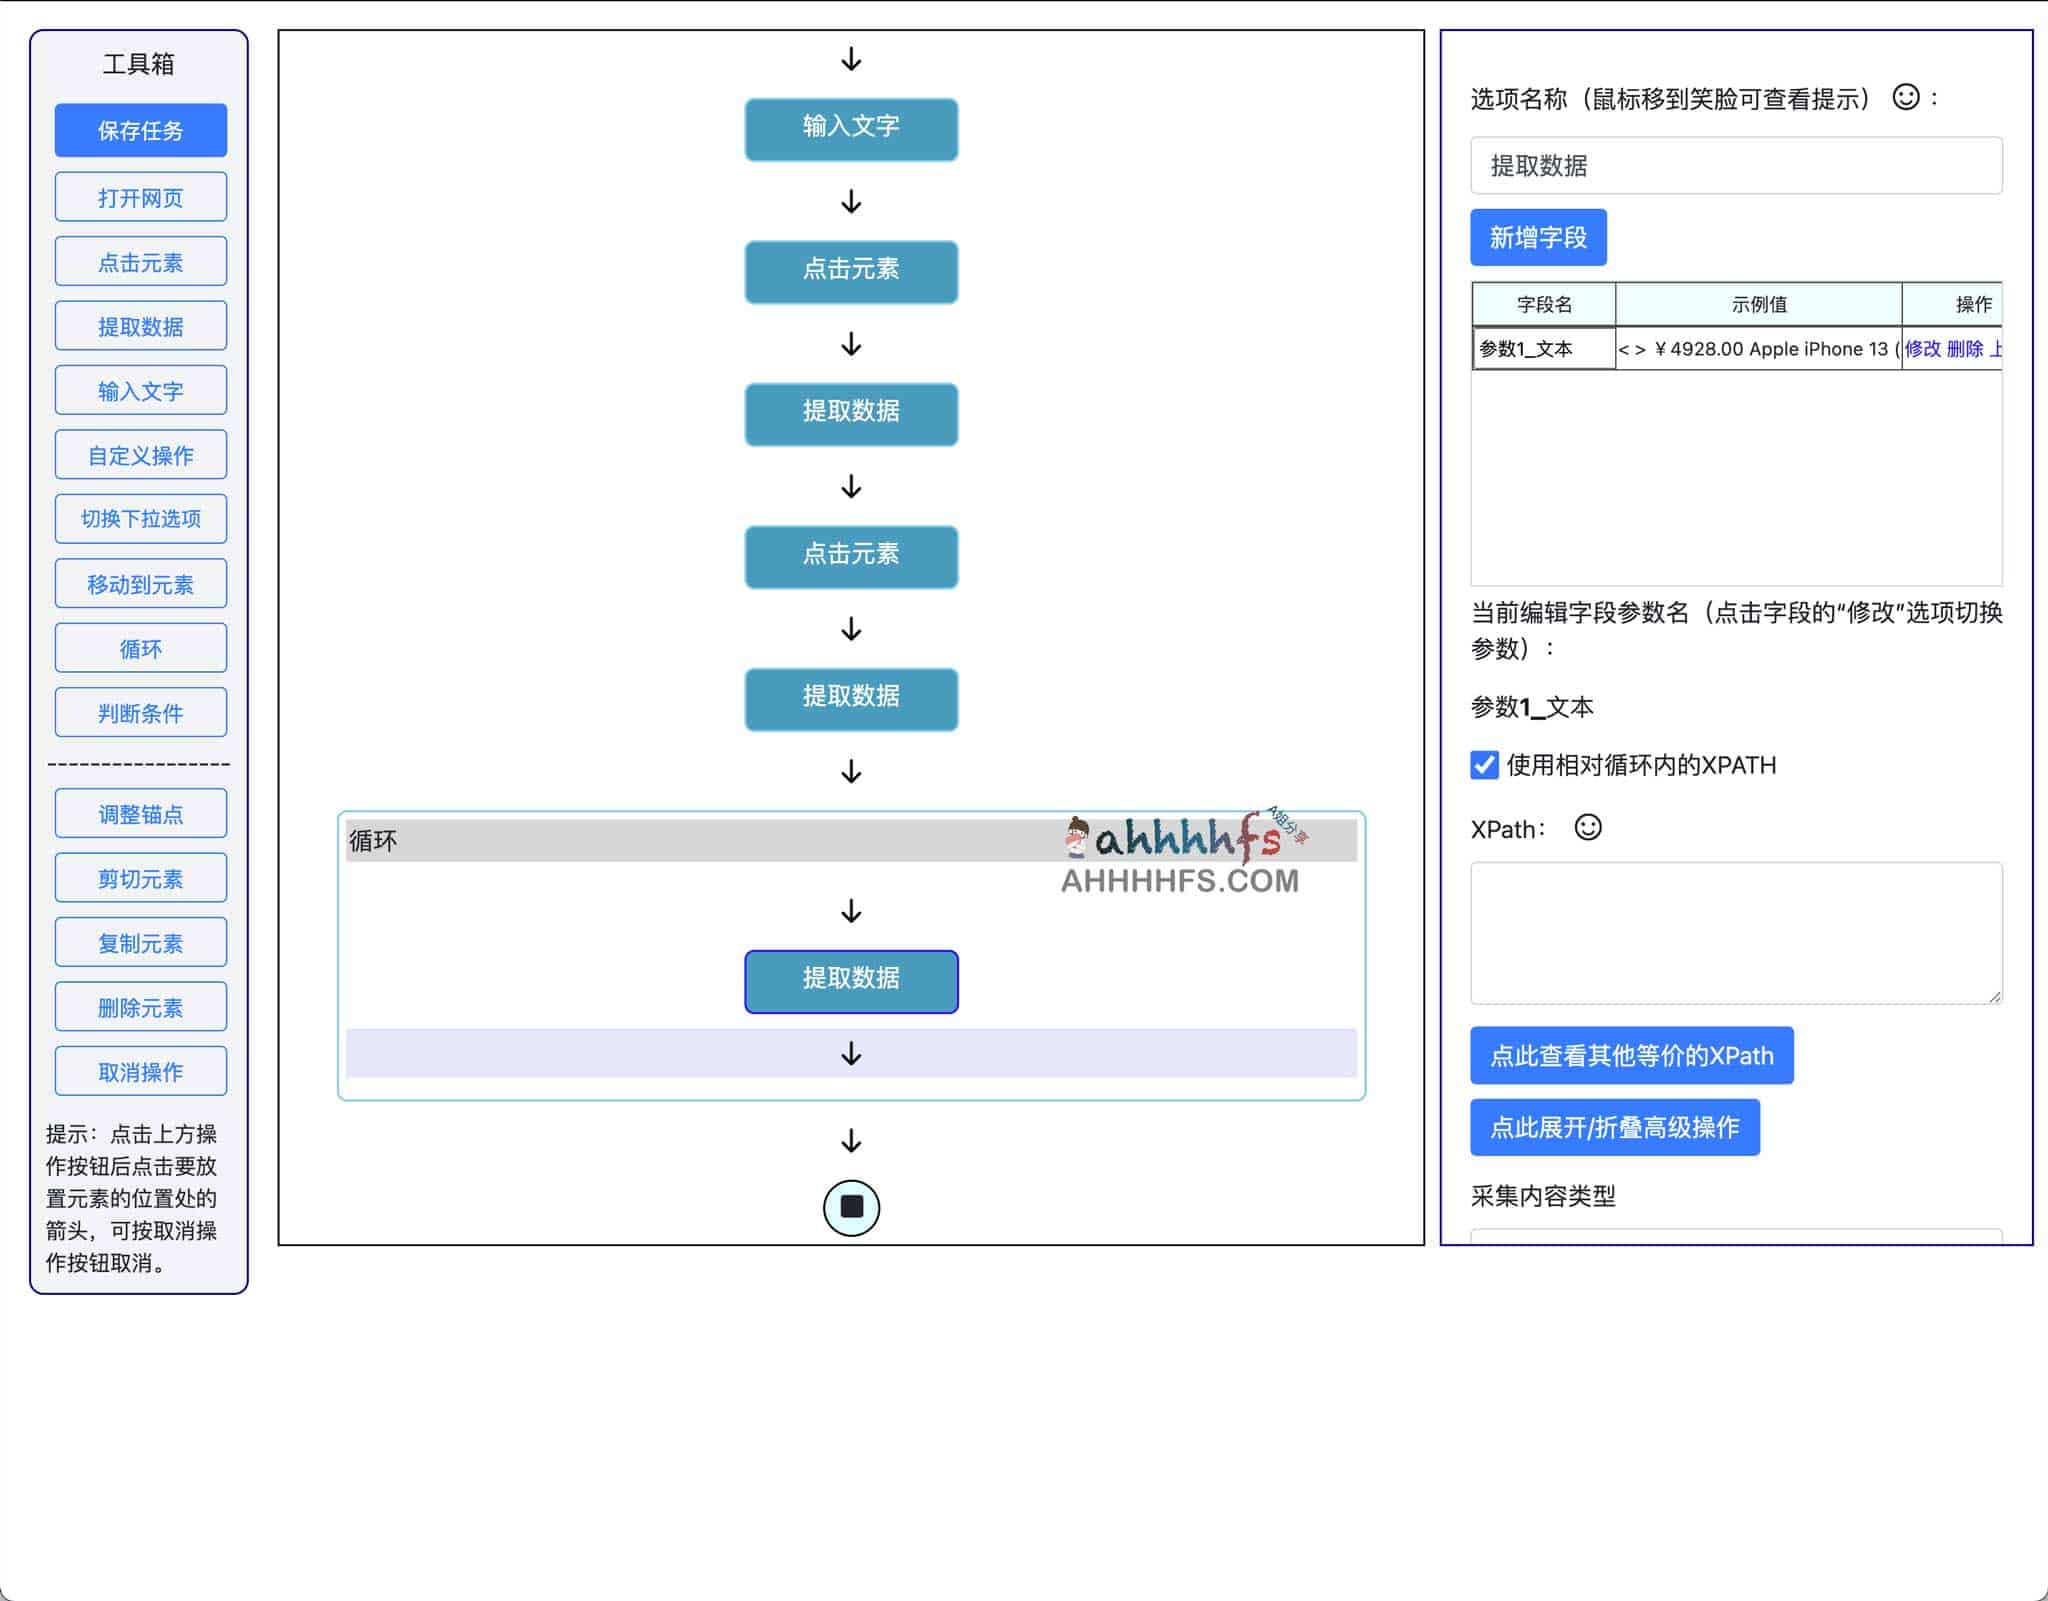Select the 剪切元素 tool

(x=141, y=877)
